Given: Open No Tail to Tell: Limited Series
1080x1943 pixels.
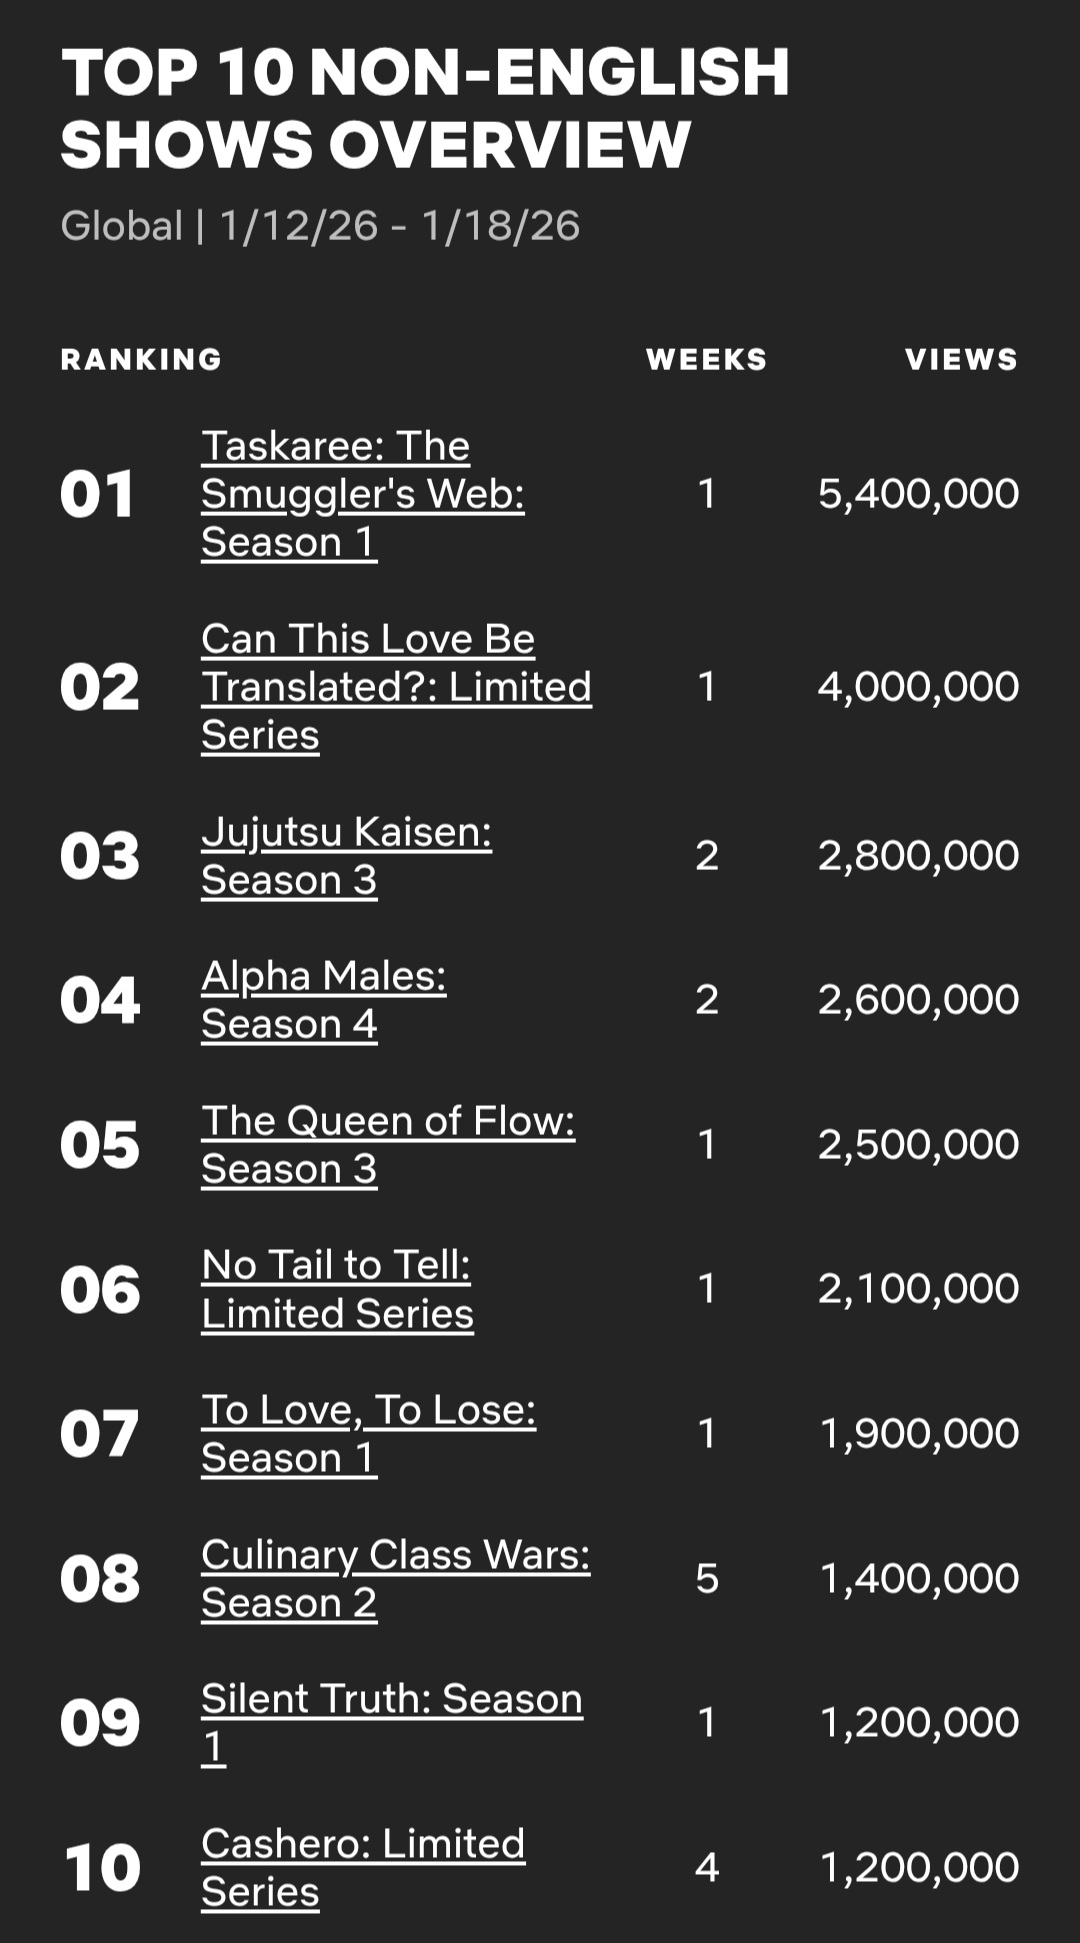Looking at the screenshot, I should click(x=337, y=1289).
